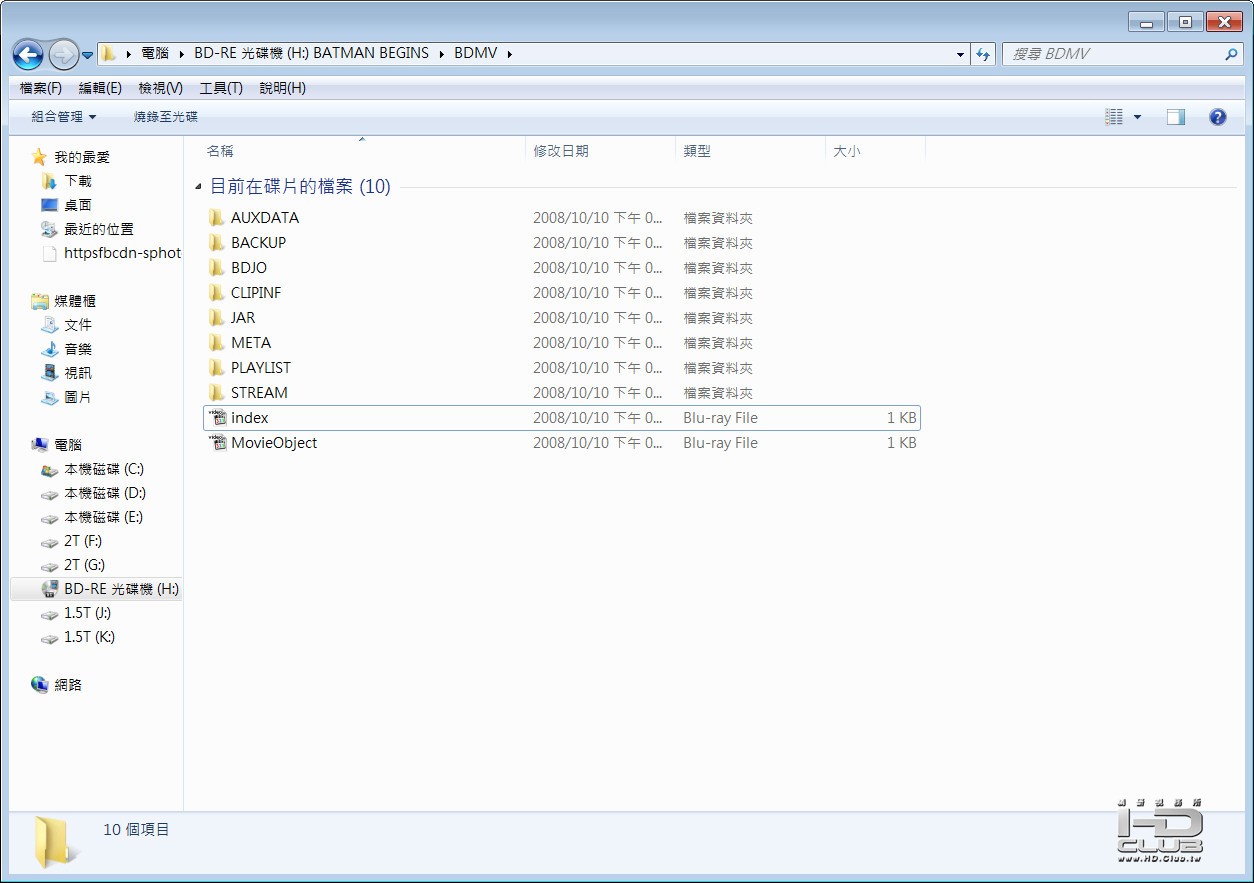The image size is (1254, 883).
Task: Click the 網路 network icon
Action: (x=40, y=685)
